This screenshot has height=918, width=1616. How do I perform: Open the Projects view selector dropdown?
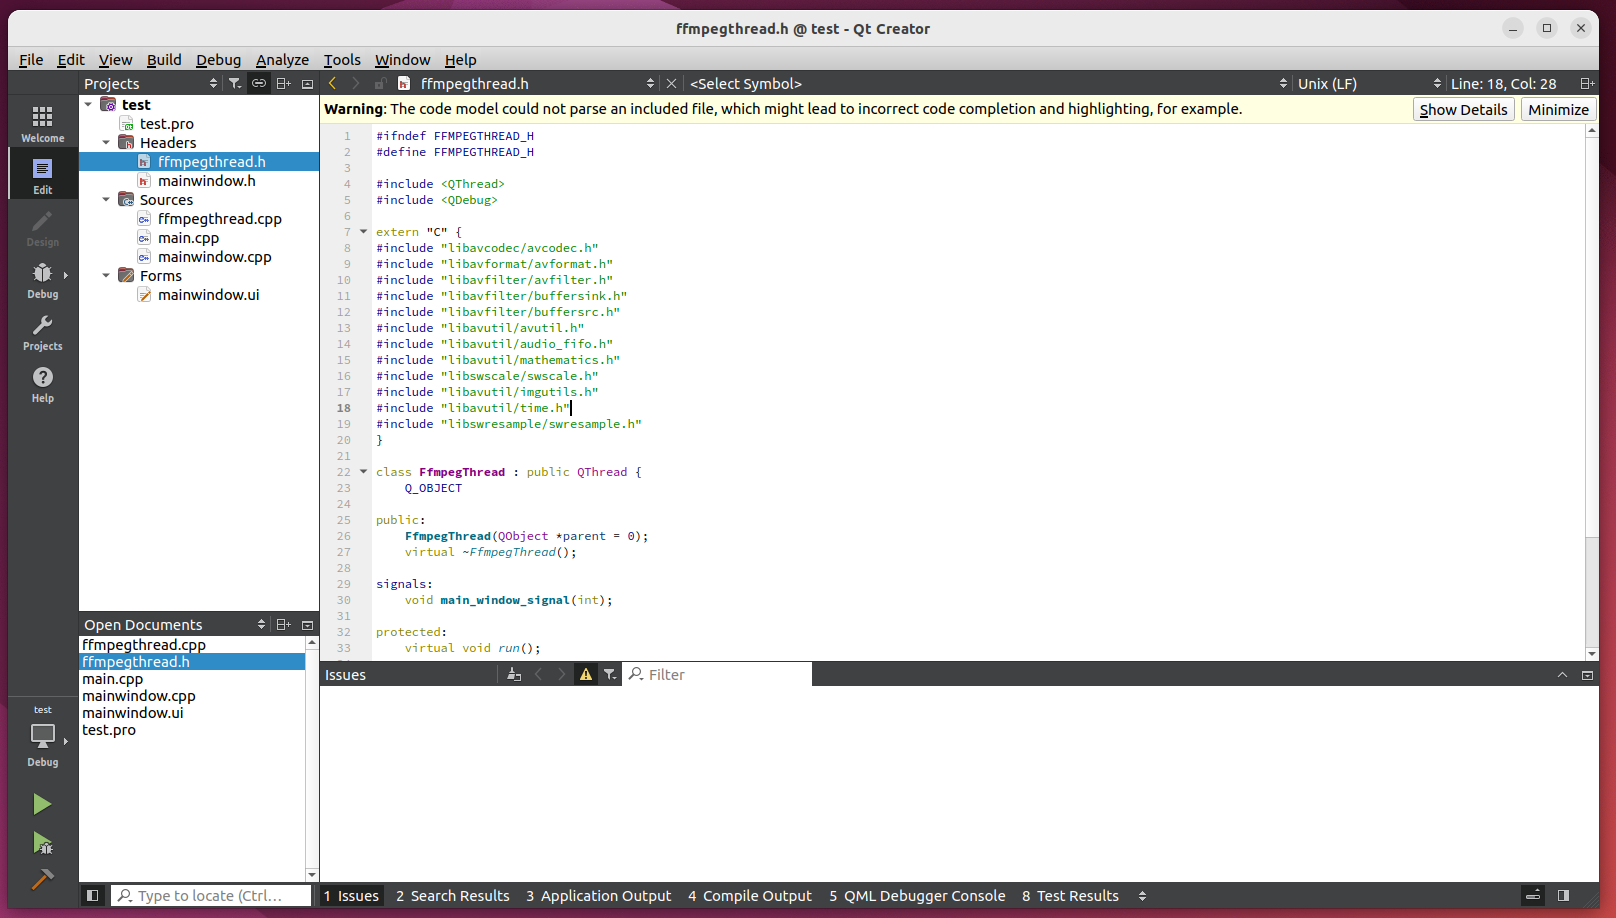click(x=151, y=84)
